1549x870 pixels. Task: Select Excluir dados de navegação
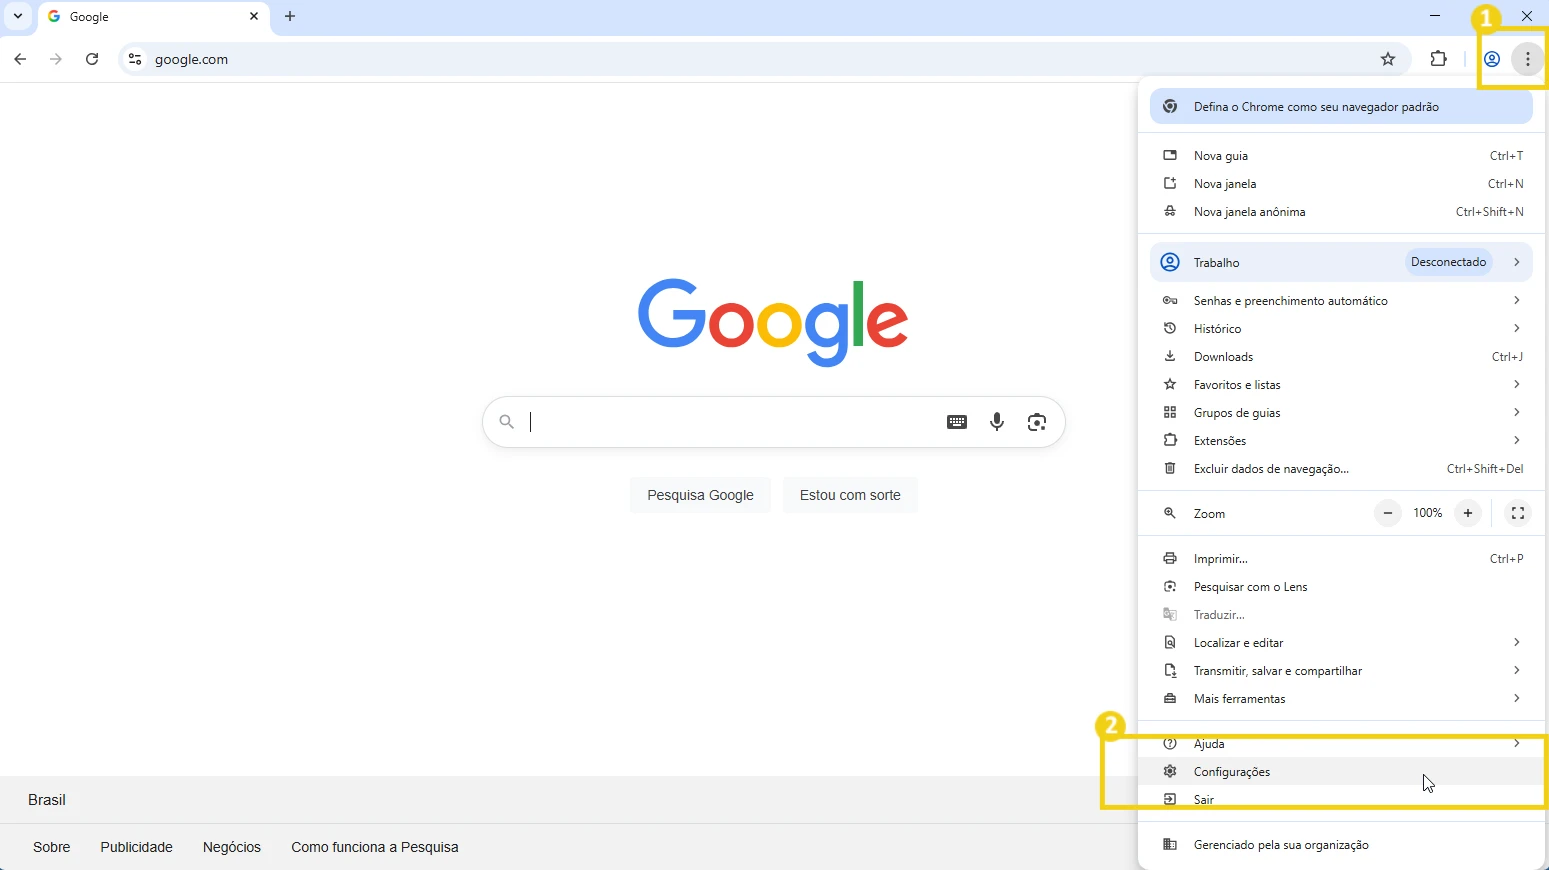point(1341,469)
